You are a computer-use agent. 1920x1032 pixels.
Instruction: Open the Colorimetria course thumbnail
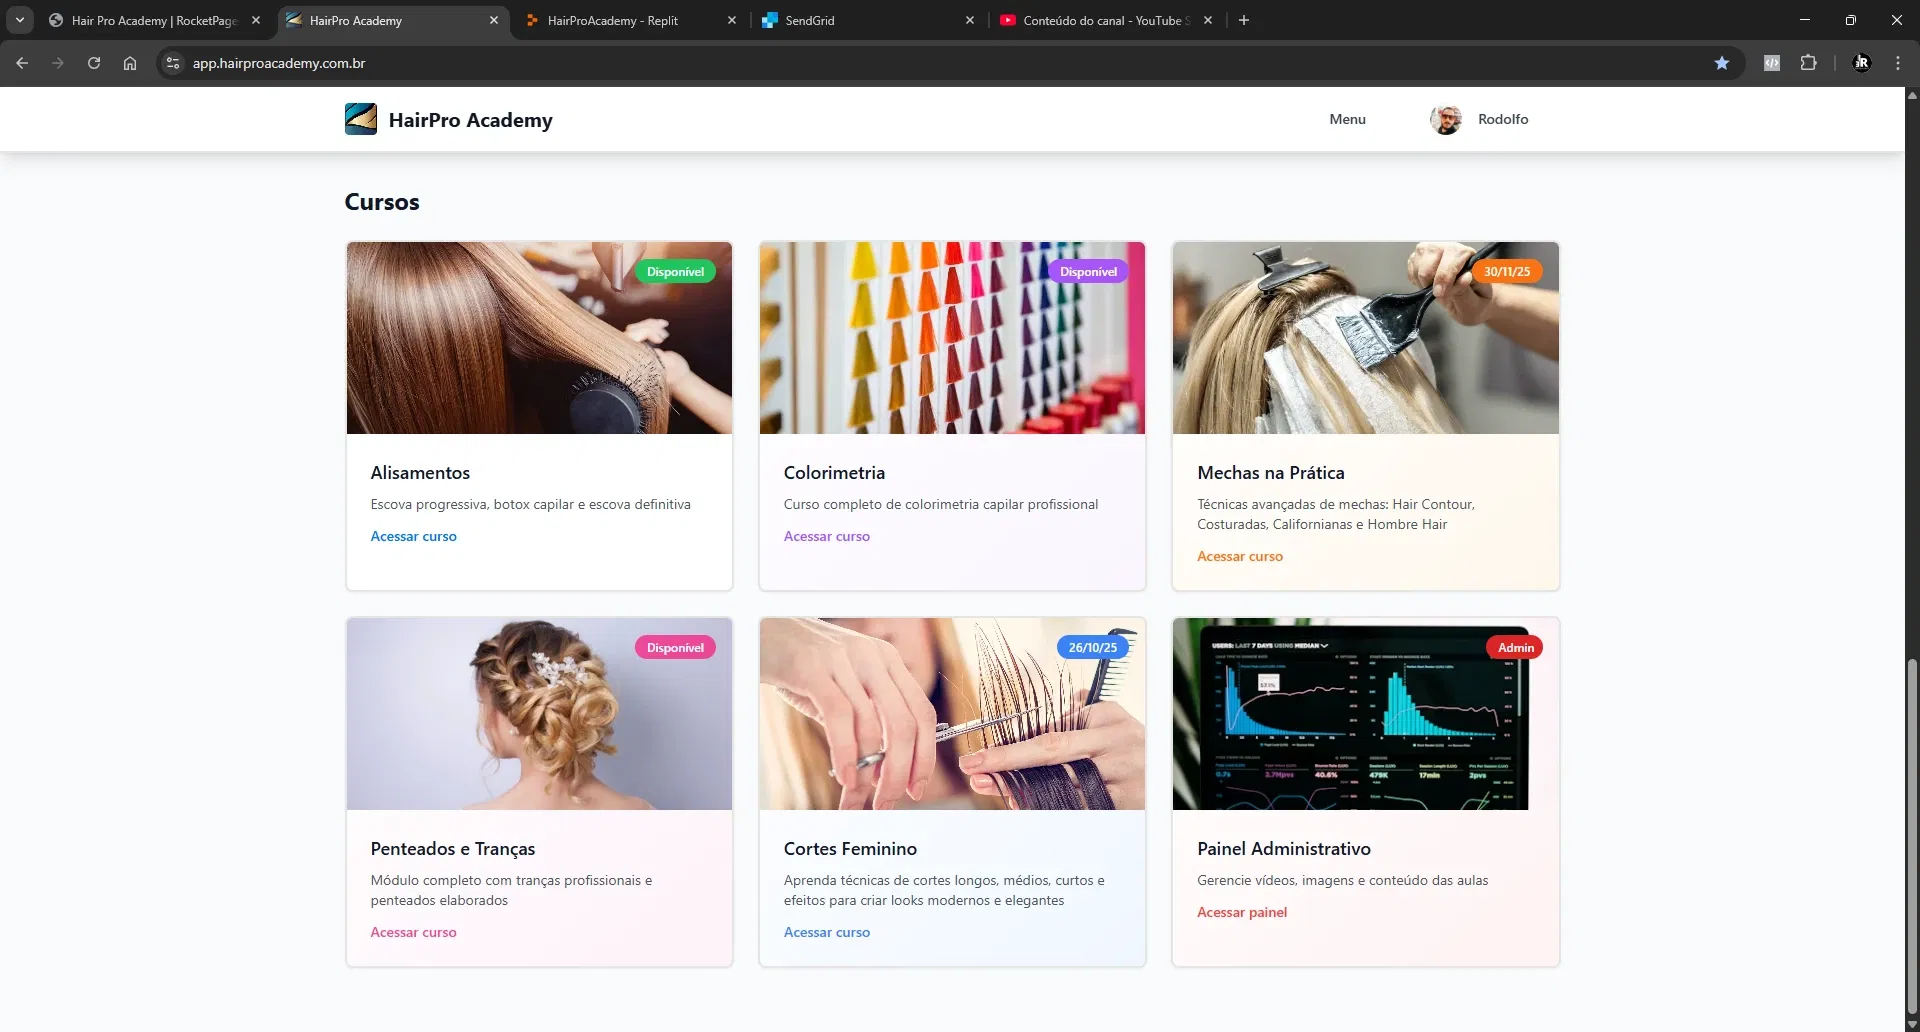952,338
